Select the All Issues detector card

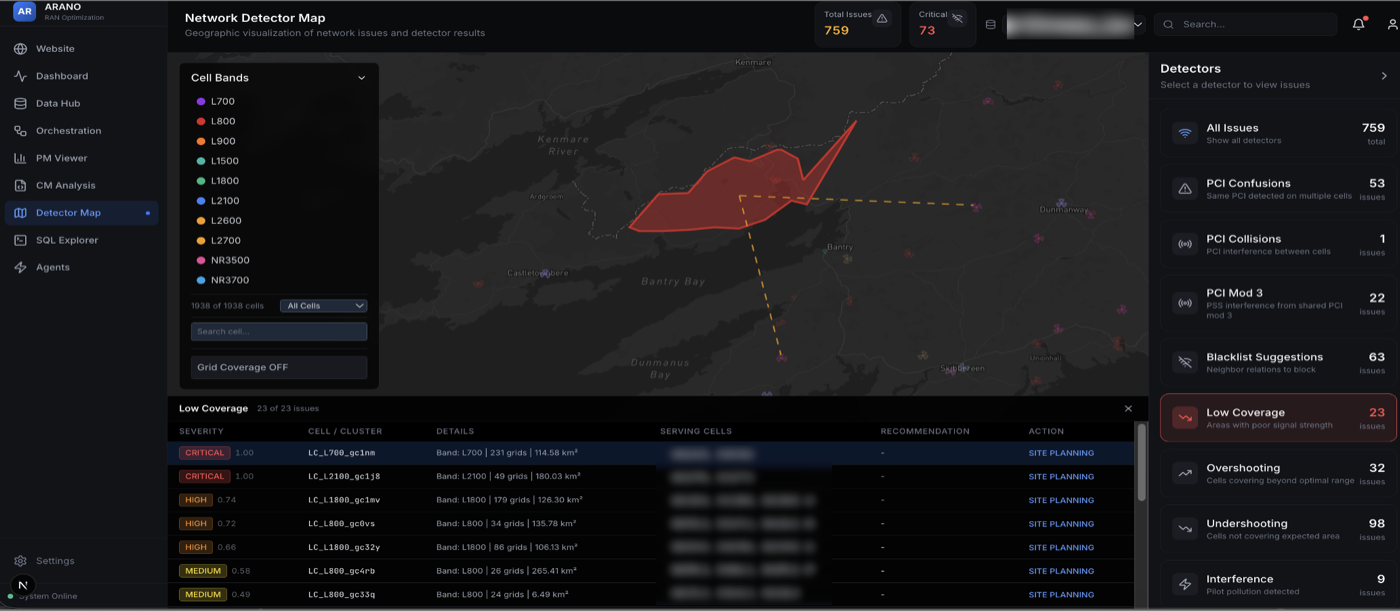click(x=1278, y=133)
